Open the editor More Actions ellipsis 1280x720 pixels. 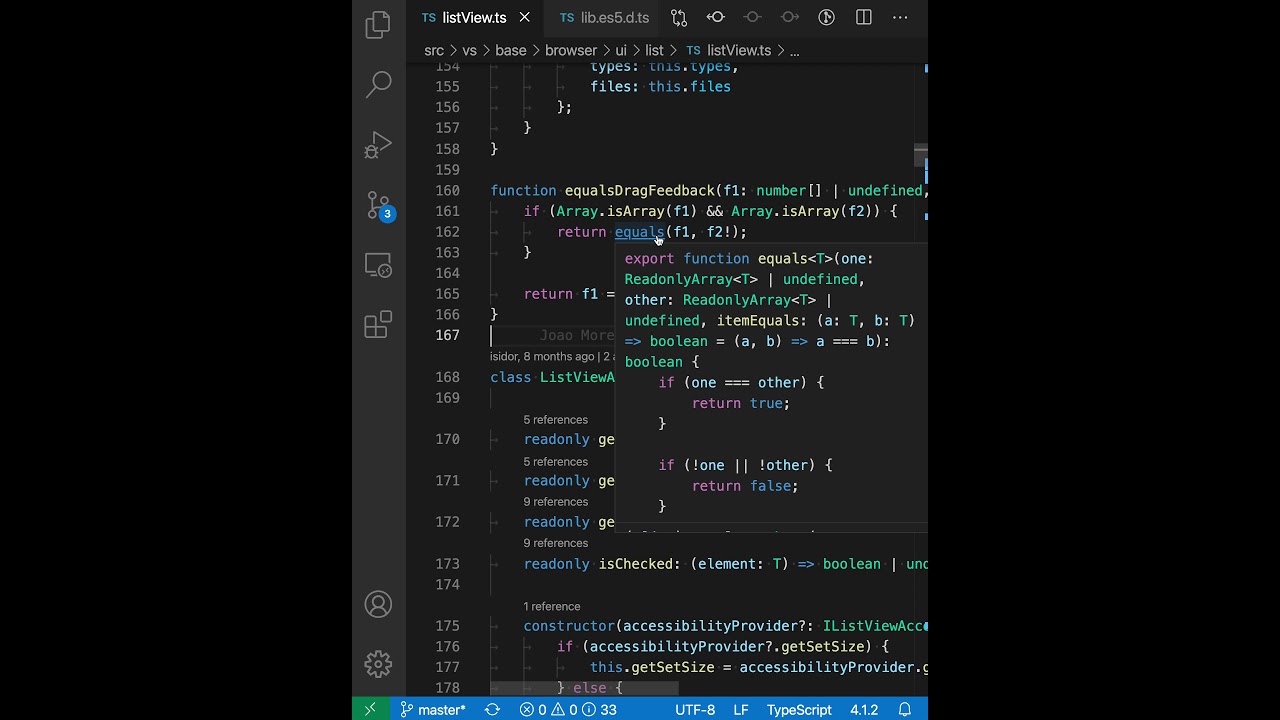coord(900,17)
